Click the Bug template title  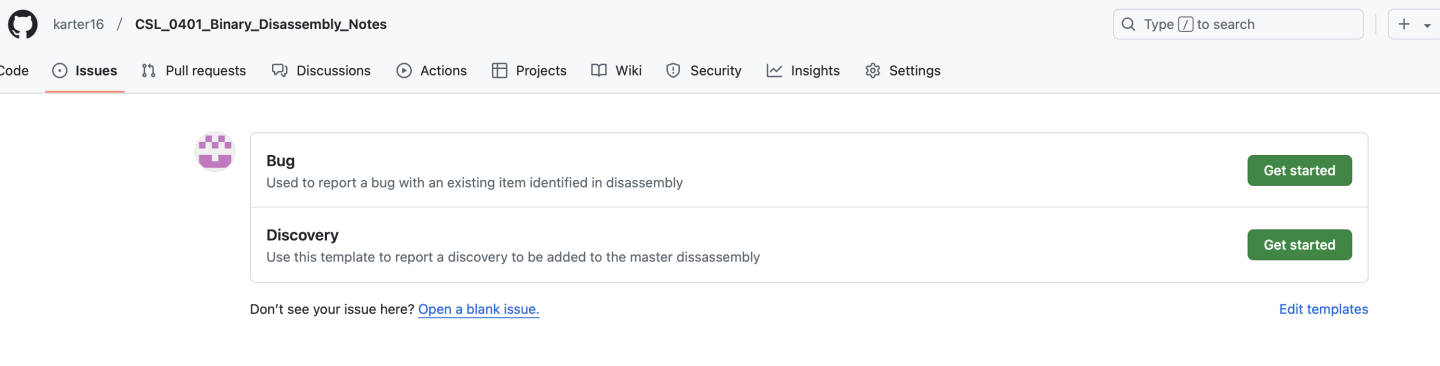point(280,161)
